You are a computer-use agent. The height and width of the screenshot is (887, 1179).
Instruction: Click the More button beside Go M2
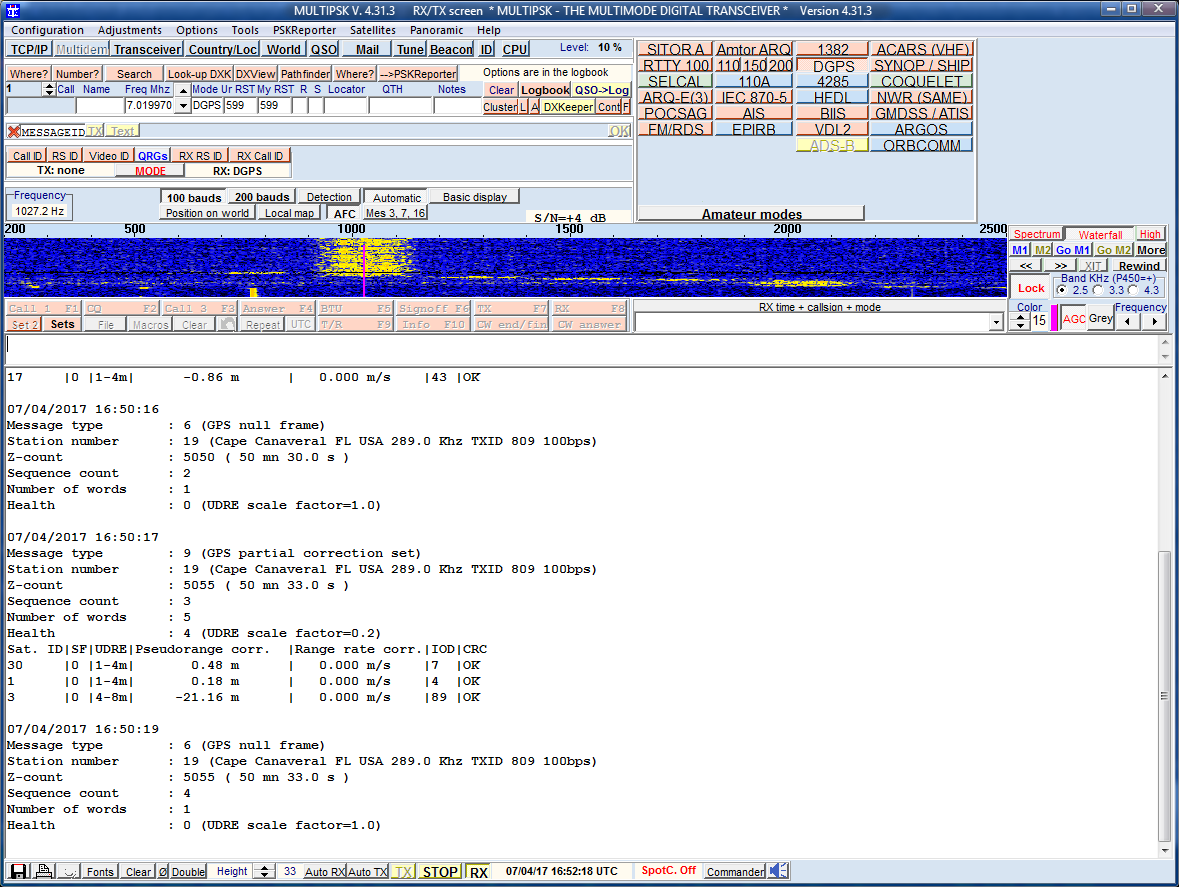point(1150,250)
